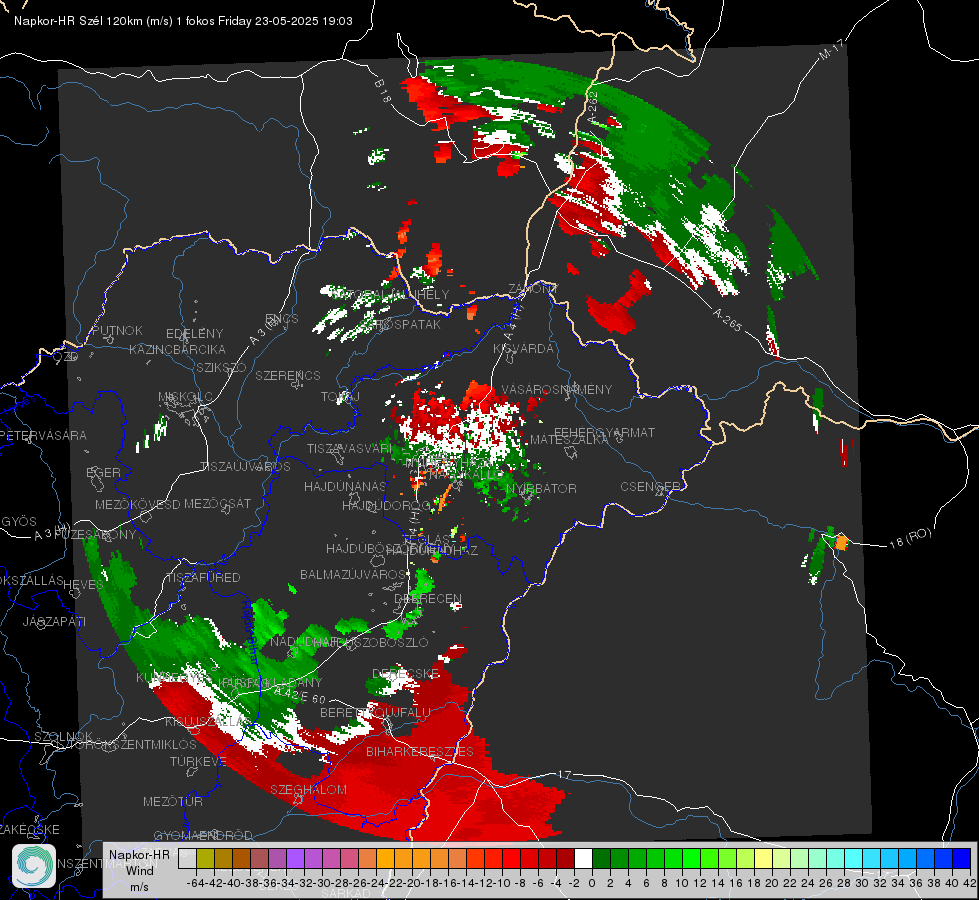Screen dimensions: 979x900
Task: Click the '0' value on the wind scale
Action: (x=592, y=883)
